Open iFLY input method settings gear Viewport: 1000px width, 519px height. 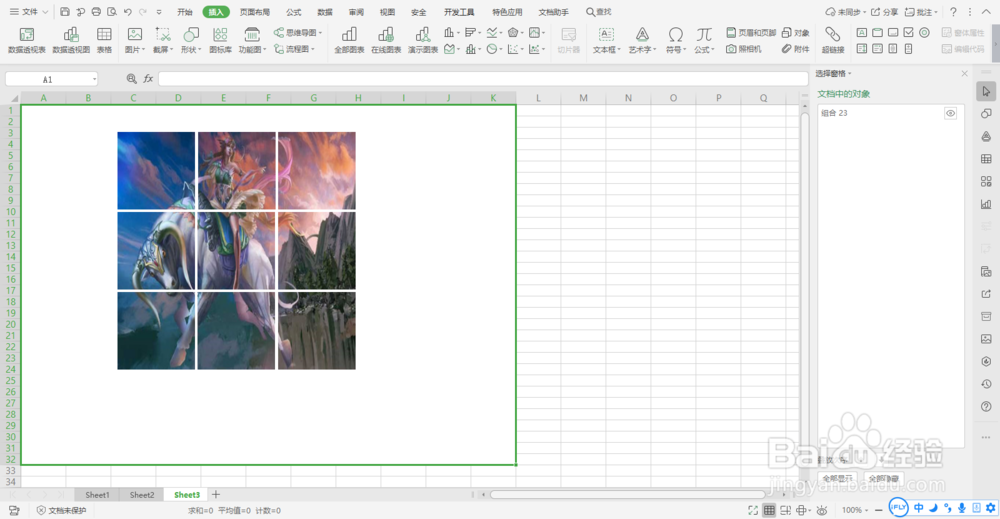tap(990, 508)
